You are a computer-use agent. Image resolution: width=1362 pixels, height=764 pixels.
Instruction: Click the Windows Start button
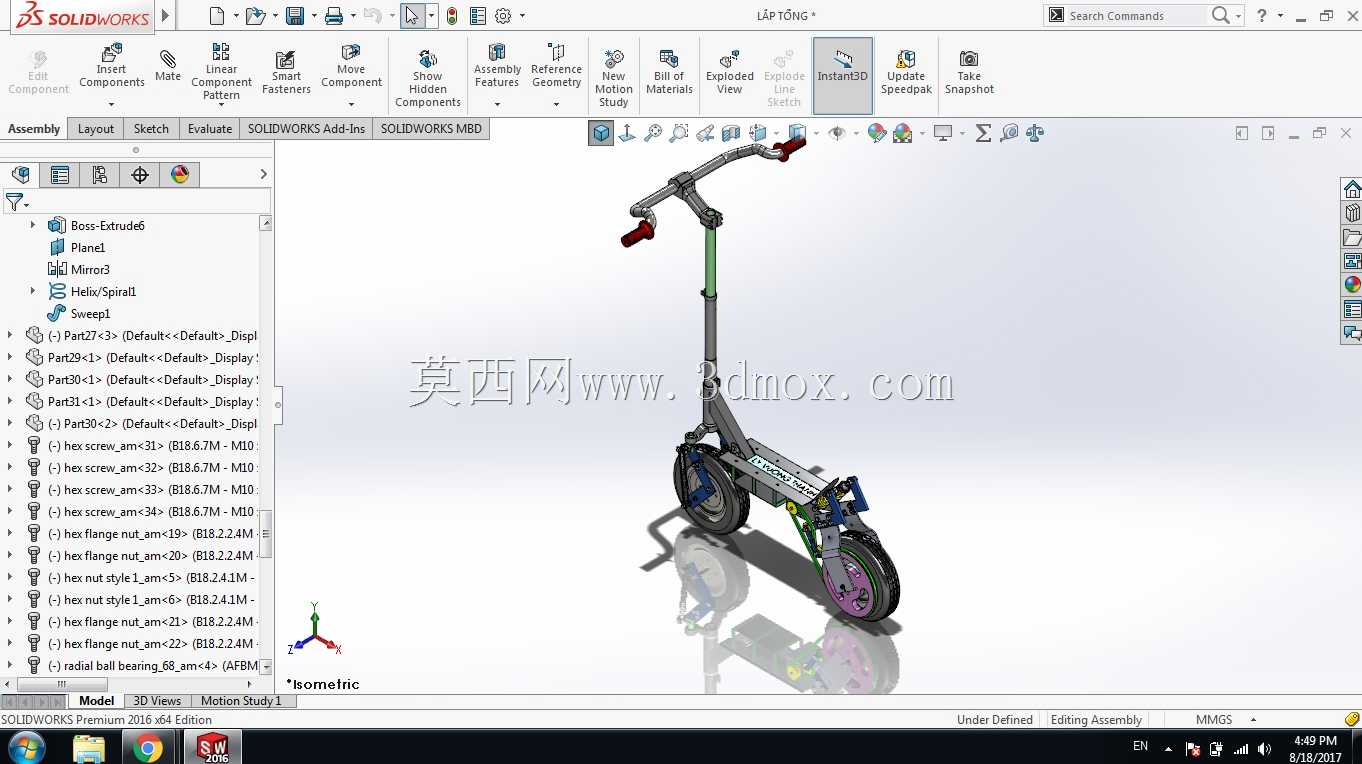(25, 747)
